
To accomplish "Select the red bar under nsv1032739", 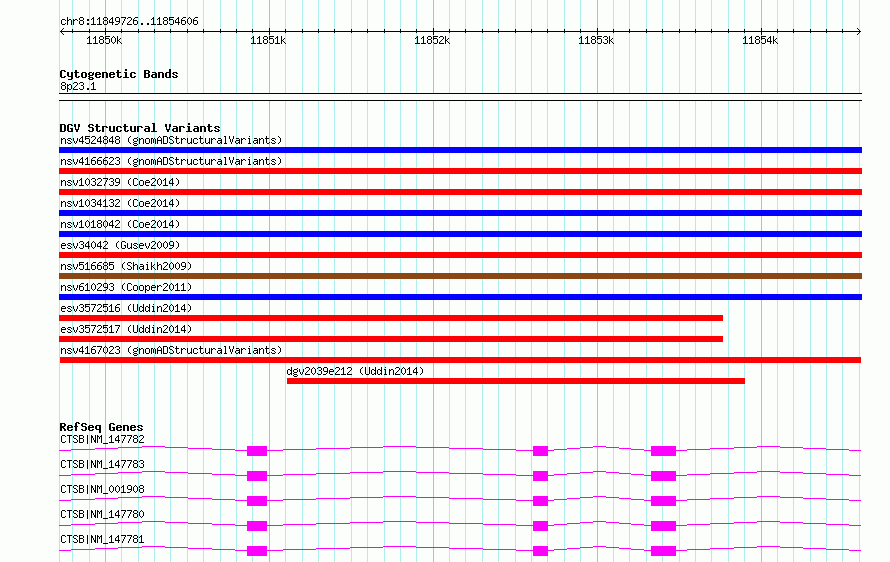I will tap(460, 192).
